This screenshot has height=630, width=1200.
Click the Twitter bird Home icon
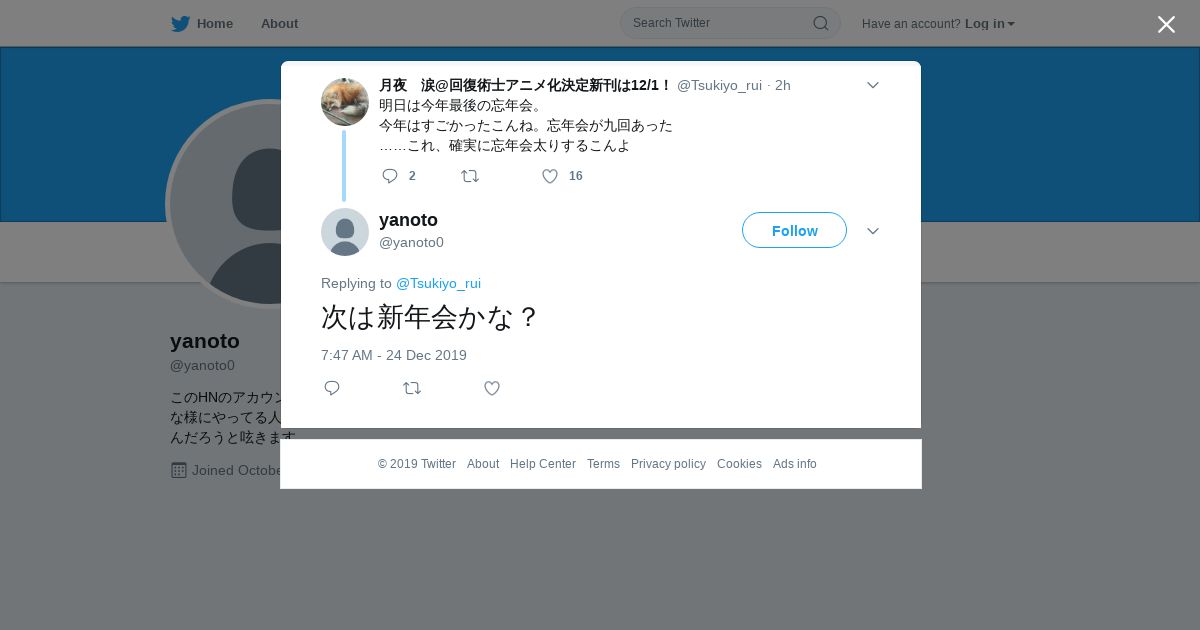180,24
